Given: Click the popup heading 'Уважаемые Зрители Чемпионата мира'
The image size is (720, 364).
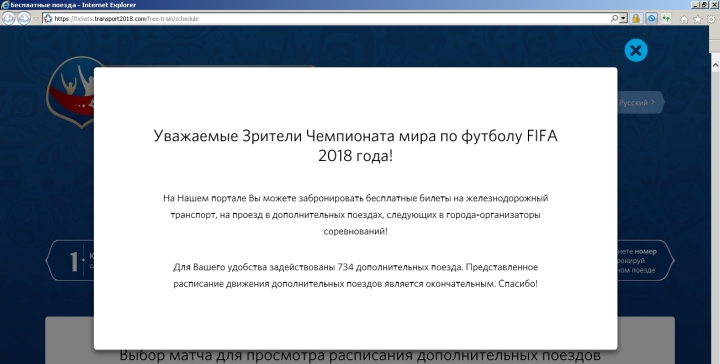Looking at the screenshot, I should (355, 146).
